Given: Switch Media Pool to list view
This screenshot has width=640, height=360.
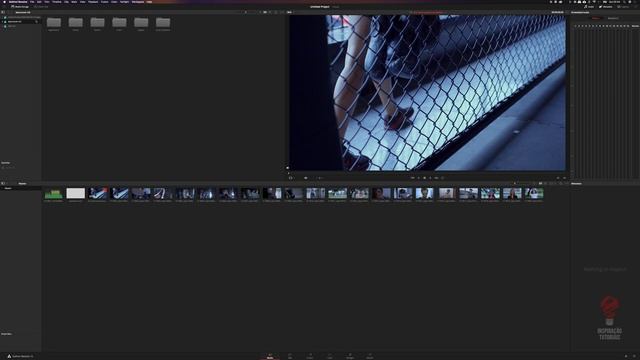Looking at the screenshot, I should 546,184.
